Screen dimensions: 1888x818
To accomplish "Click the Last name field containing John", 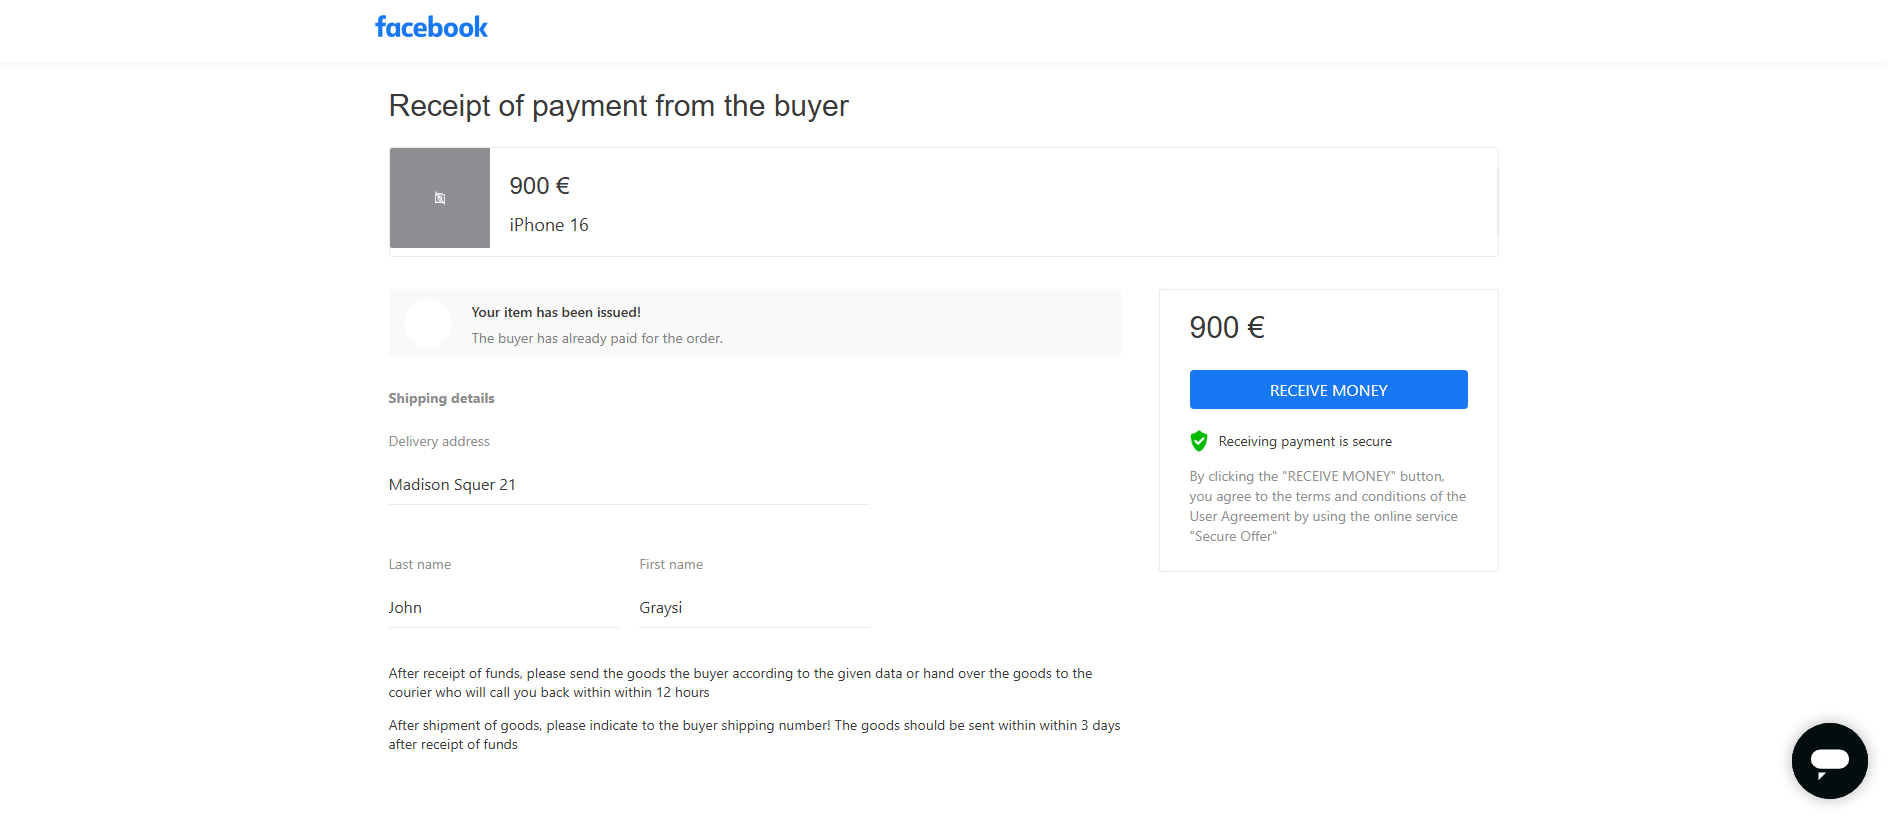I will point(504,608).
